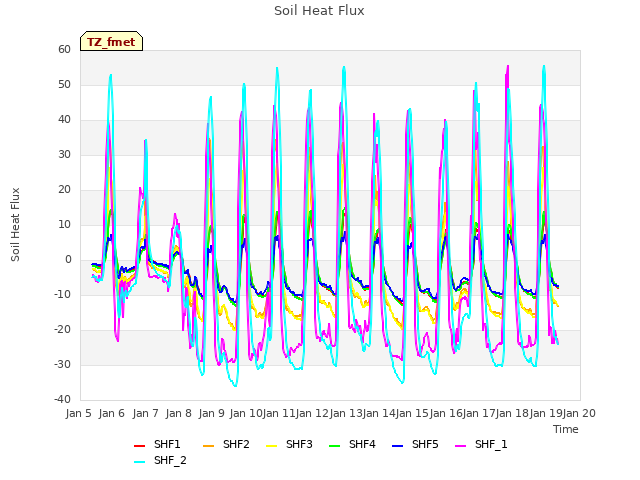Hide the SHF3 series via legend
The width and height of the screenshot is (640, 480).
pos(299,444)
